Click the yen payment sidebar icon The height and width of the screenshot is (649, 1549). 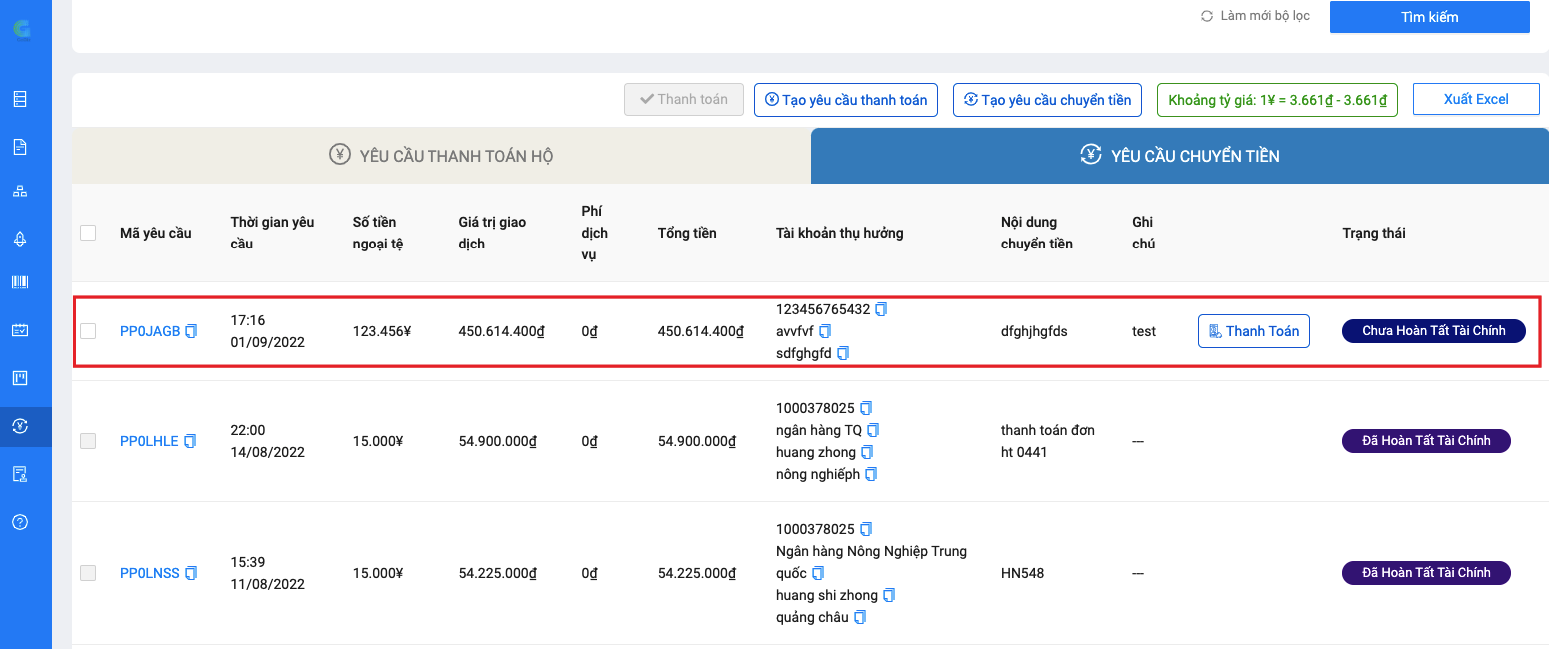coord(20,426)
